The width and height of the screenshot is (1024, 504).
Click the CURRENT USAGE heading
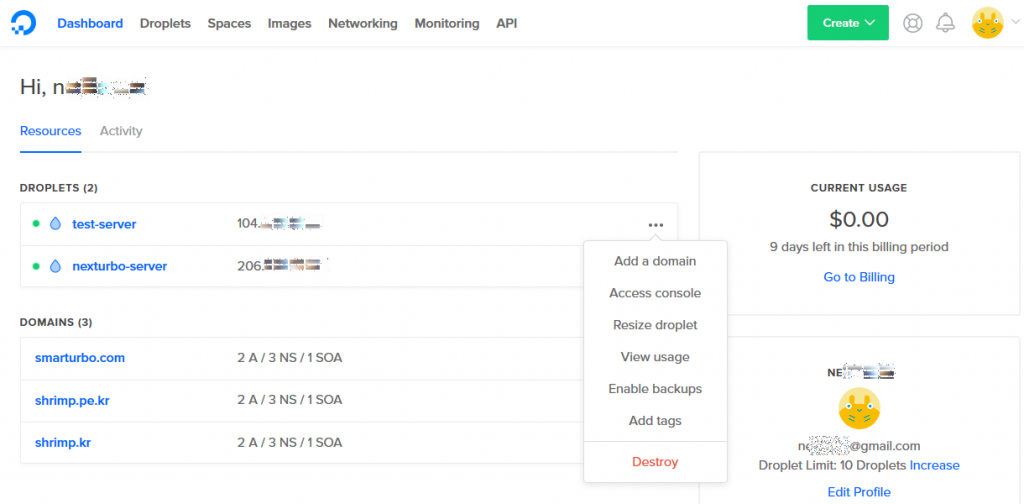point(859,188)
